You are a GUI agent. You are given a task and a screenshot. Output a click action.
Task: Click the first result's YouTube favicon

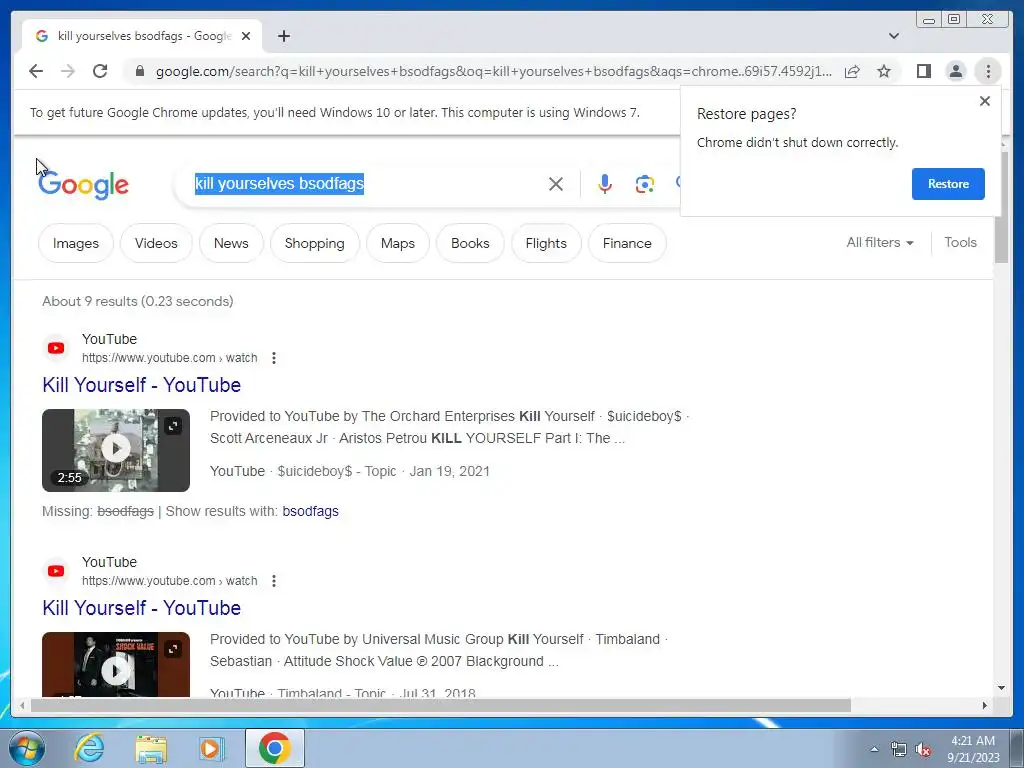coord(56,348)
